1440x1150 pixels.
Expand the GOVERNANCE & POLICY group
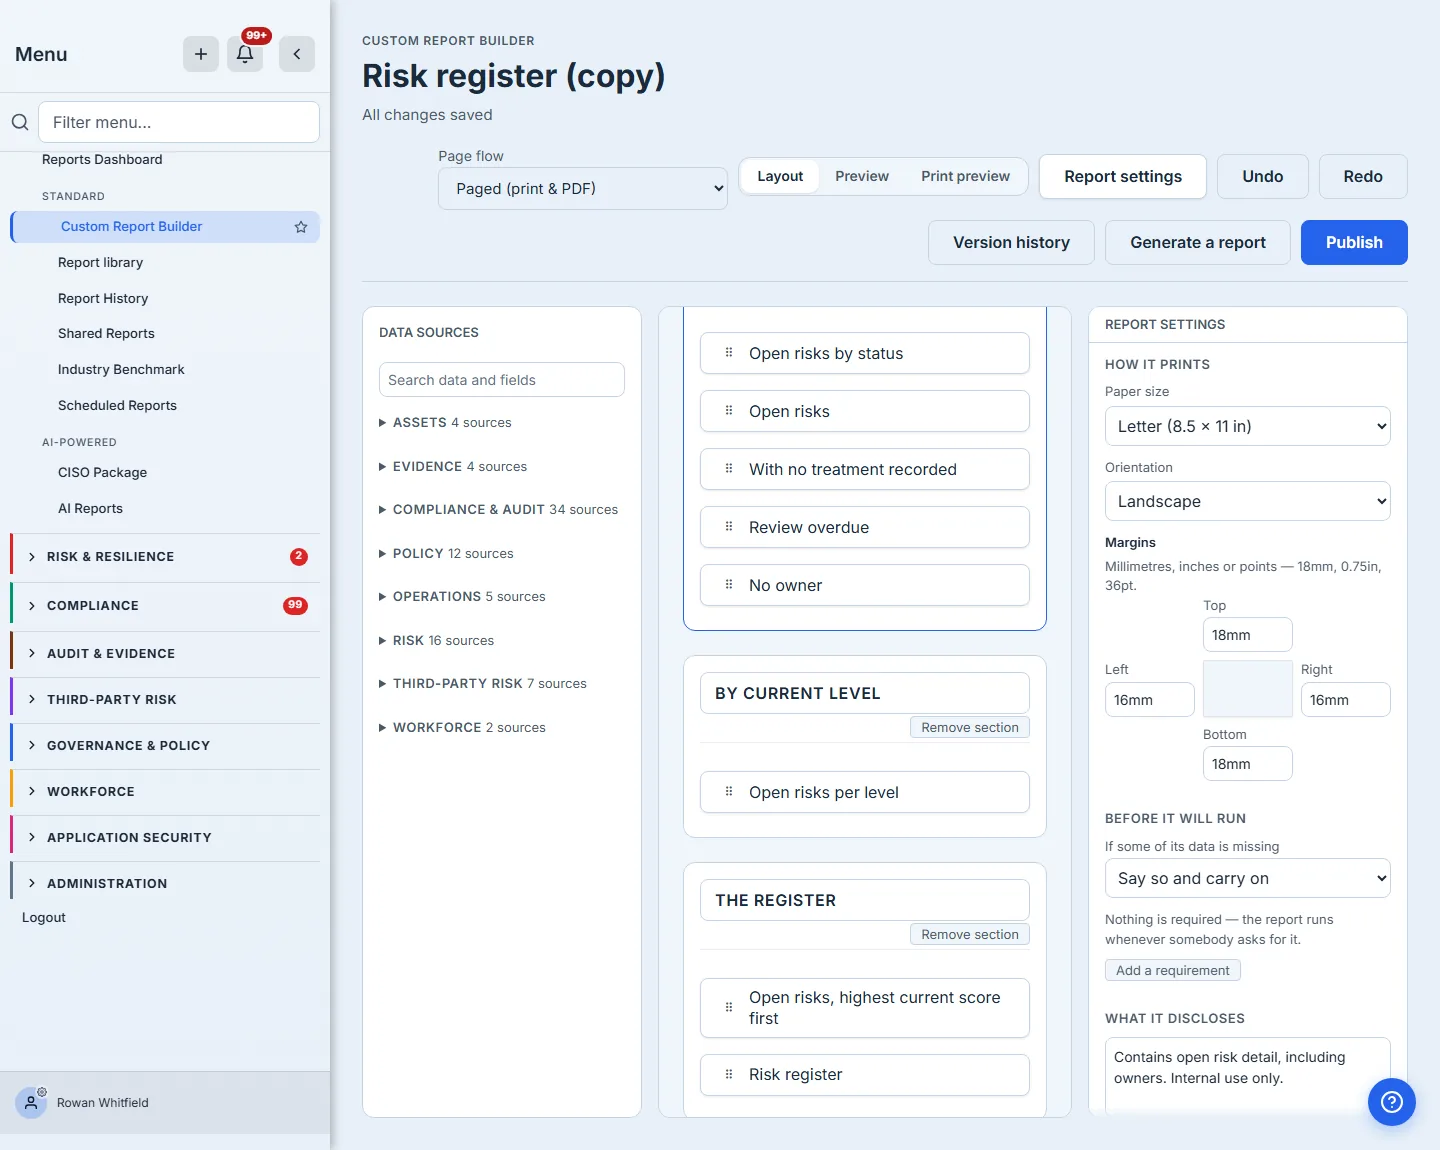click(x=165, y=746)
